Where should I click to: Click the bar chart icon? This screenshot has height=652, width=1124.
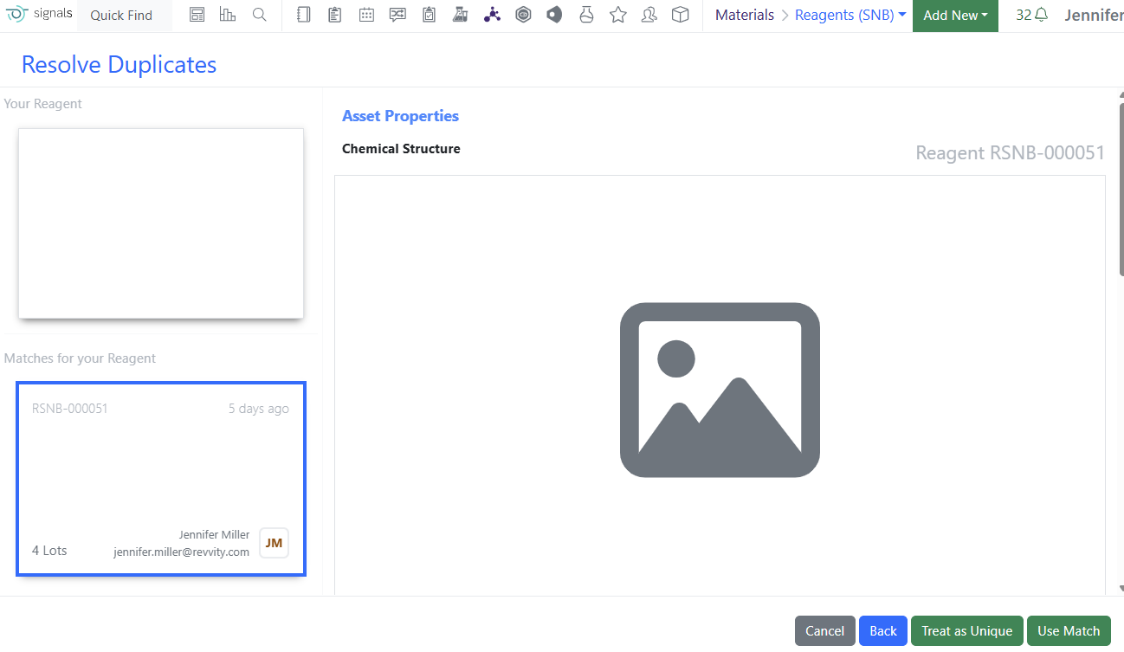coord(228,15)
